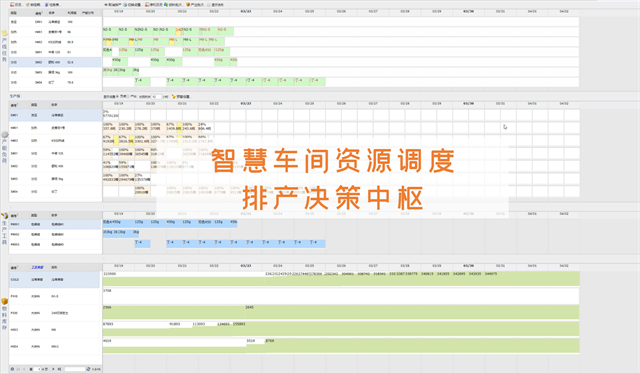
Task: Select the 产出 radio button
Action: (129, 97)
